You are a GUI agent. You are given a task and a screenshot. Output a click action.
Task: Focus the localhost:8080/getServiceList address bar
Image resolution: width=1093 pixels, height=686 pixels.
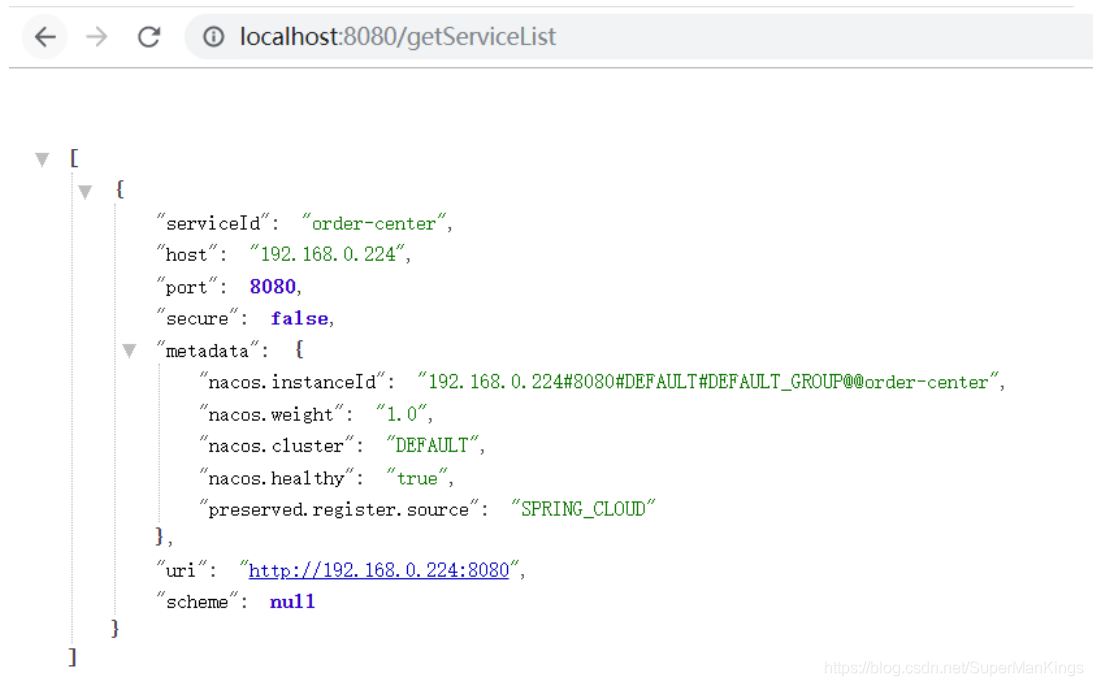coord(638,37)
